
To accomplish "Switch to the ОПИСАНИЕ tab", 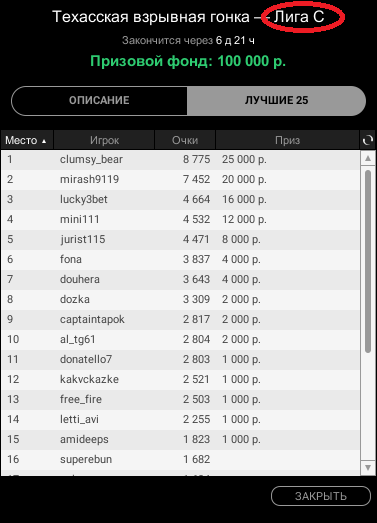I will (99, 100).
